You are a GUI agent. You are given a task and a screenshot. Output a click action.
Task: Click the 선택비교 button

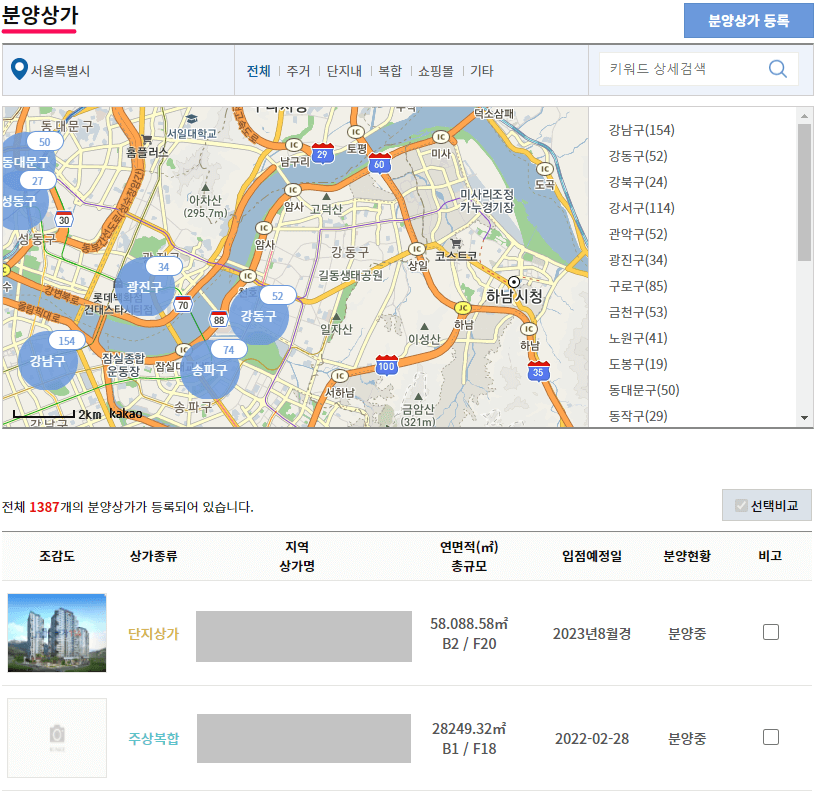tap(766, 505)
